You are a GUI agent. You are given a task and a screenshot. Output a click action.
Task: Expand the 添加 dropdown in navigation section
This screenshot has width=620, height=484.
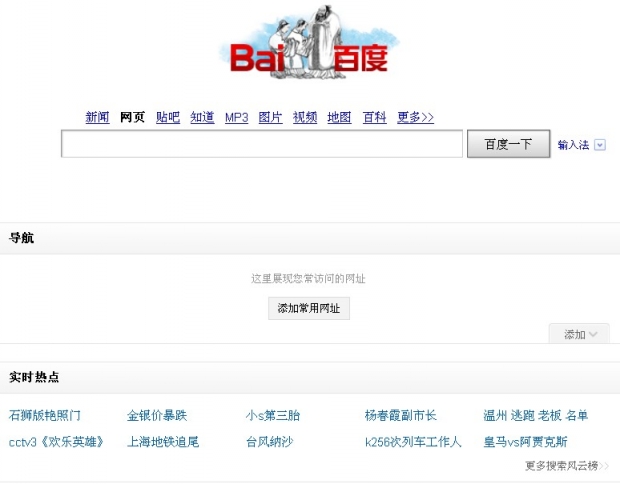(579, 335)
